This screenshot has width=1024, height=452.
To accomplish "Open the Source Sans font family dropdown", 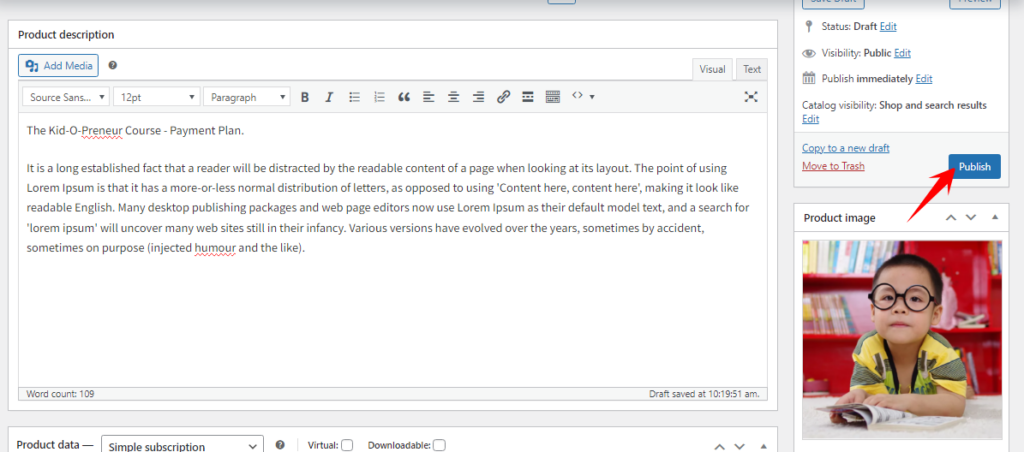I will point(66,97).
